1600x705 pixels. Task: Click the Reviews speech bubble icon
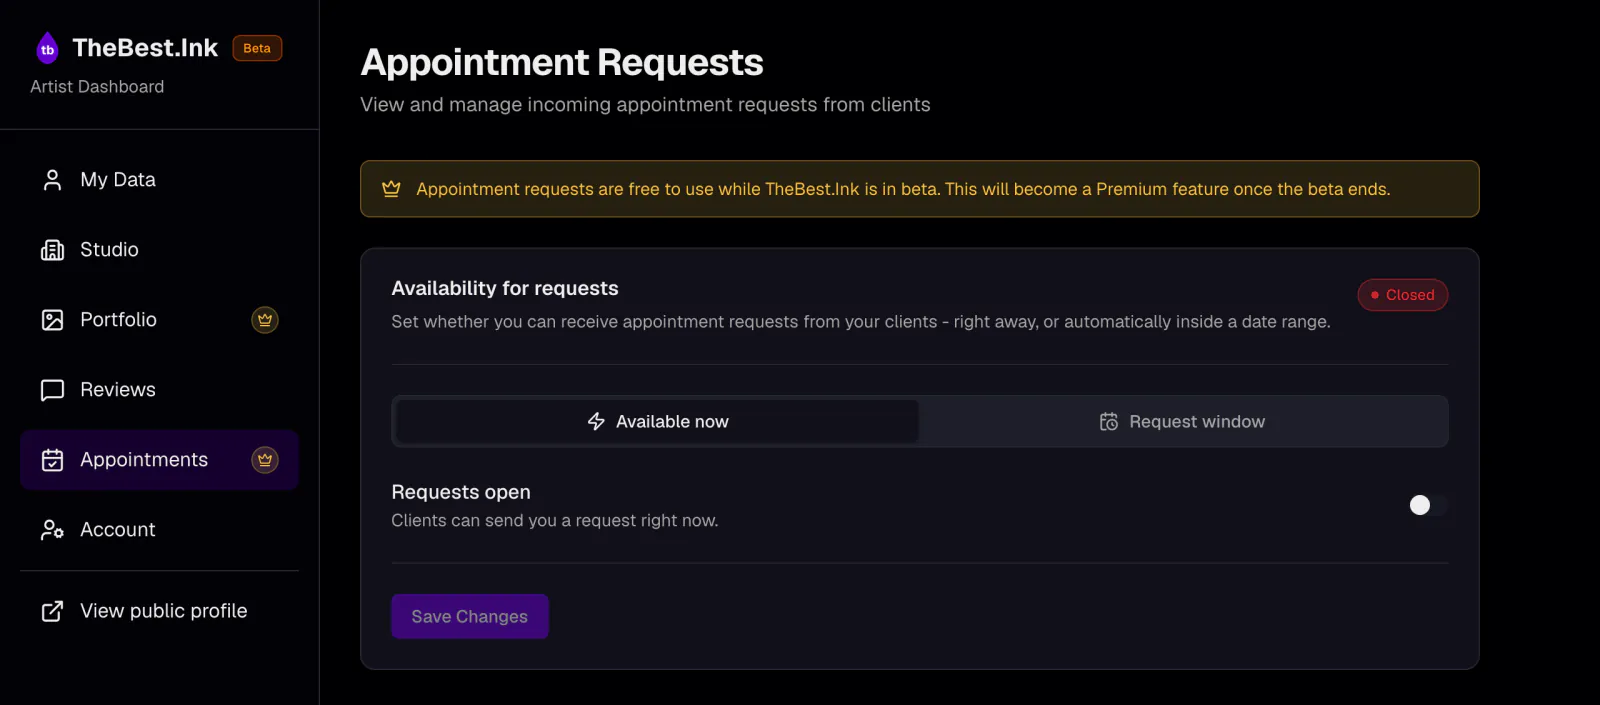[x=52, y=390]
